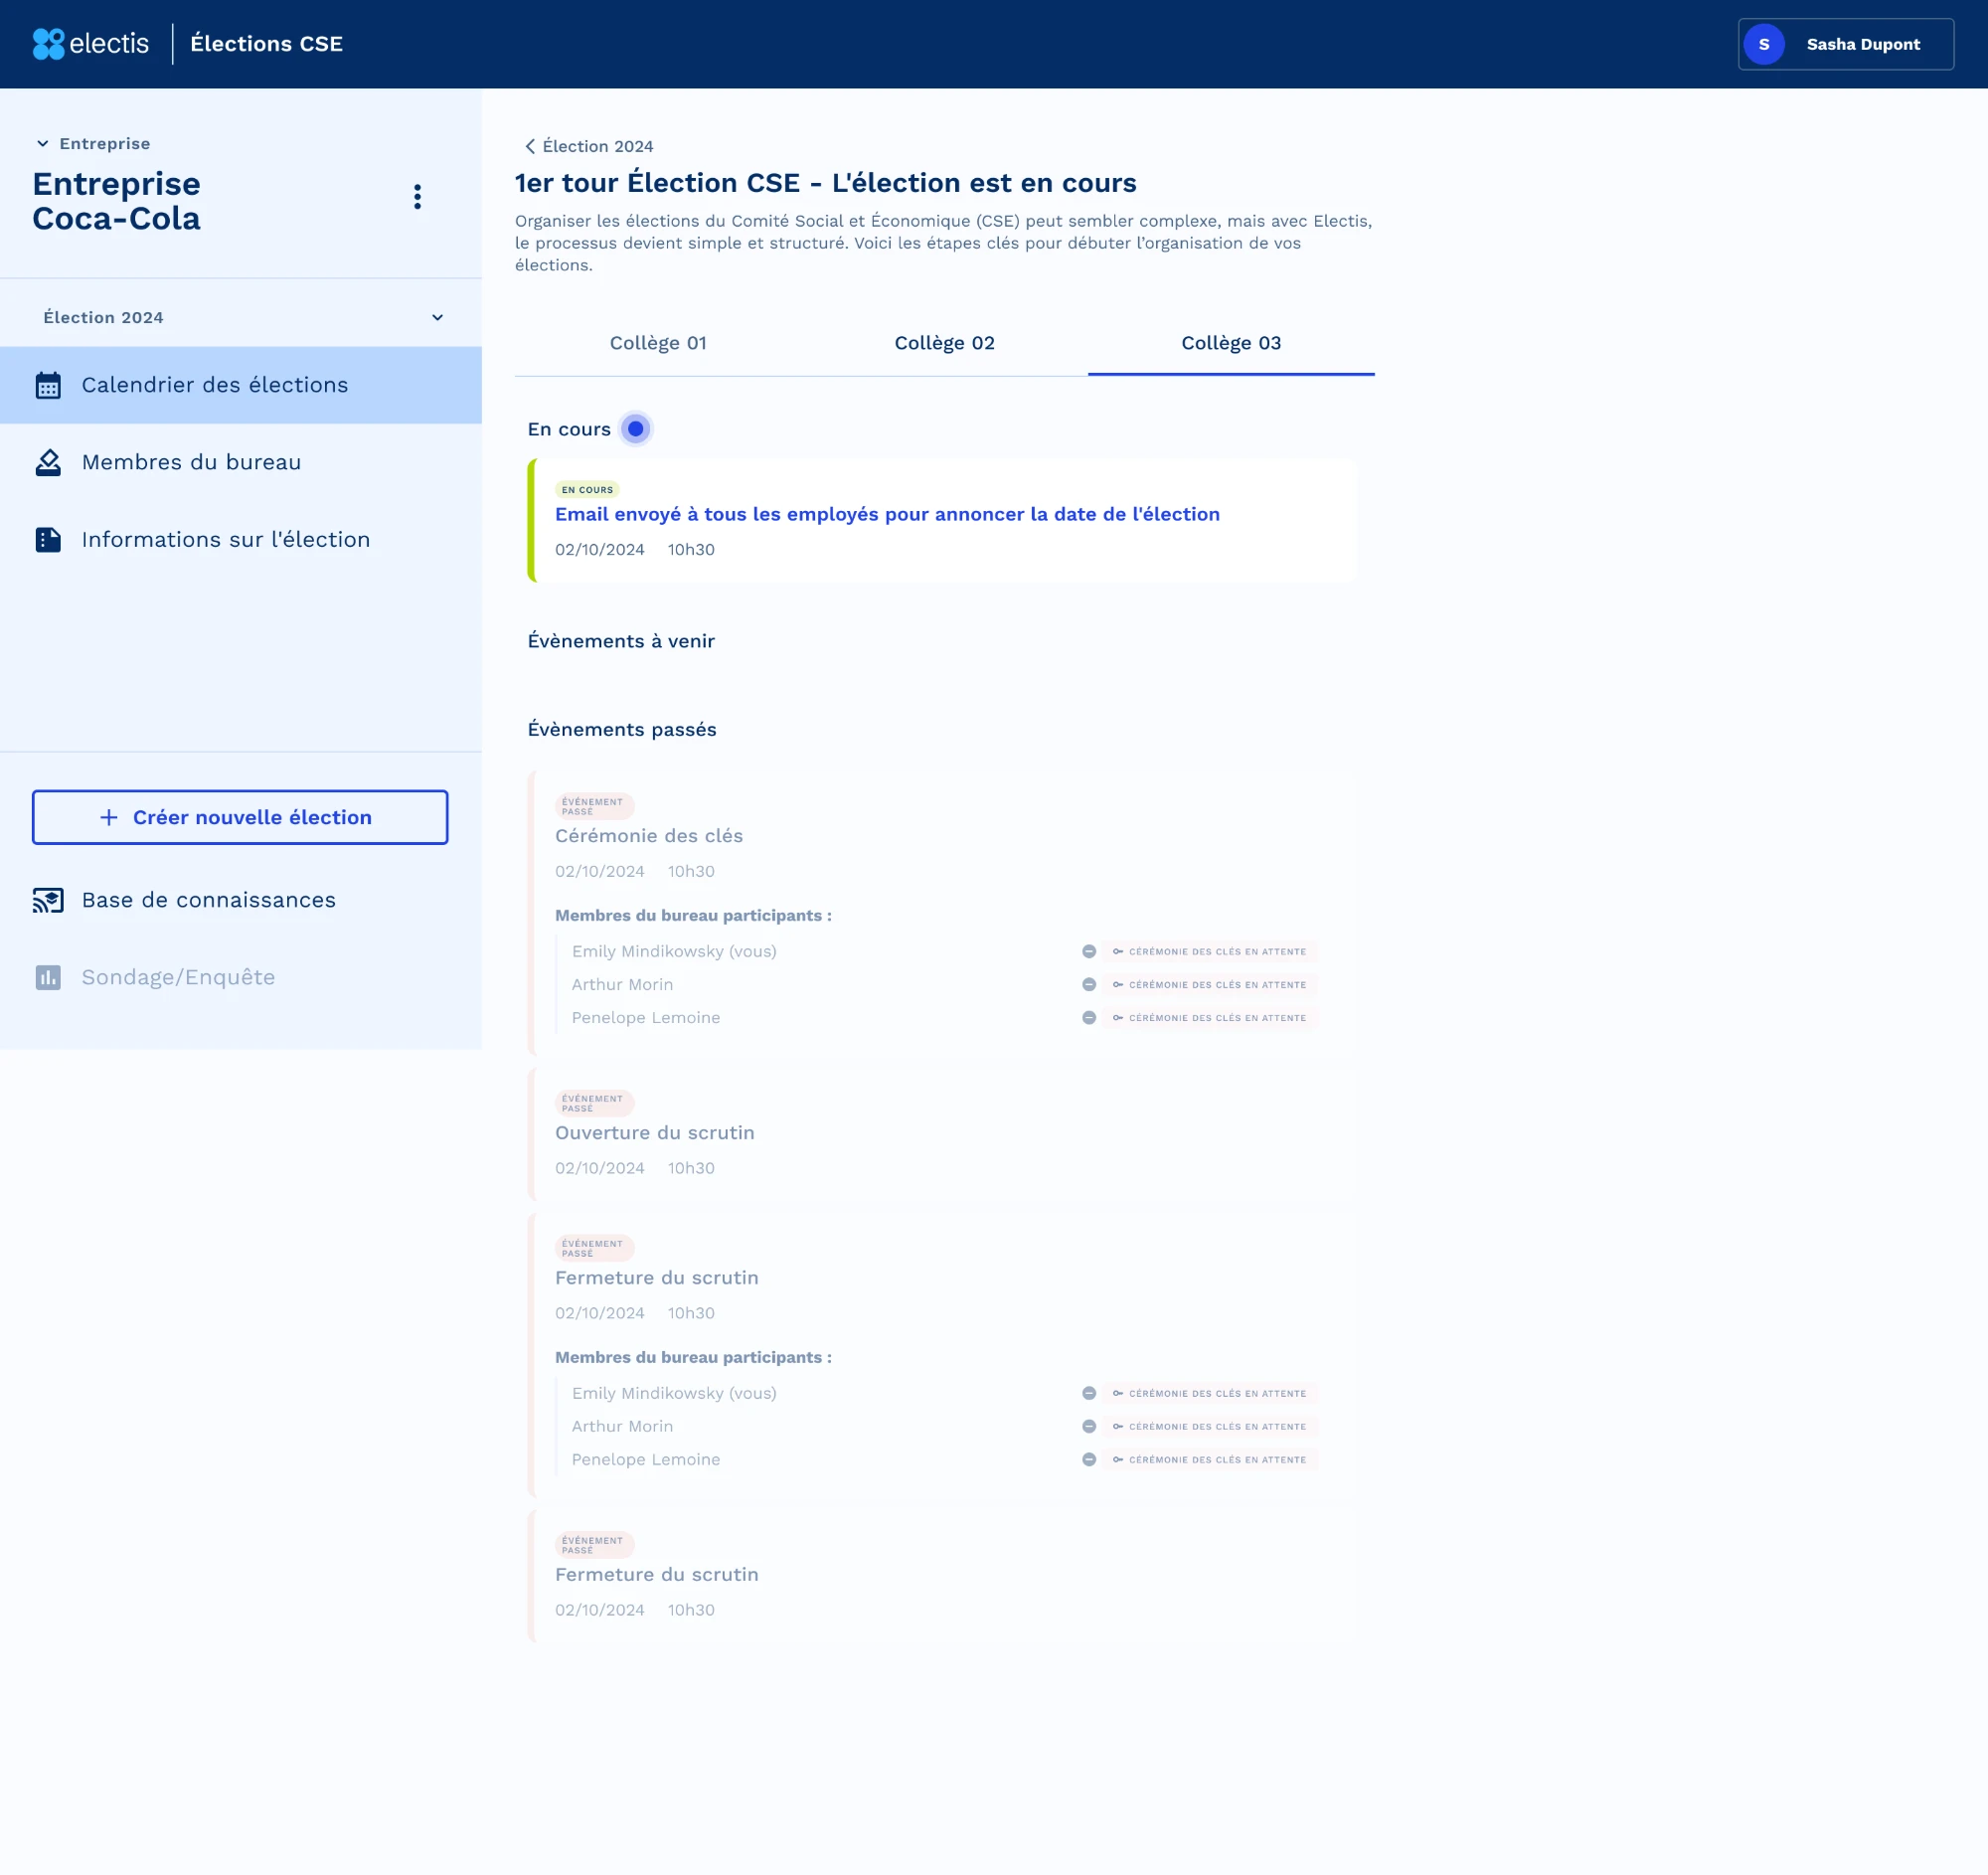This screenshot has width=1988, height=1875.
Task: Open the three-dot menu next to Entreprise Coca-Cola
Action: tap(417, 197)
